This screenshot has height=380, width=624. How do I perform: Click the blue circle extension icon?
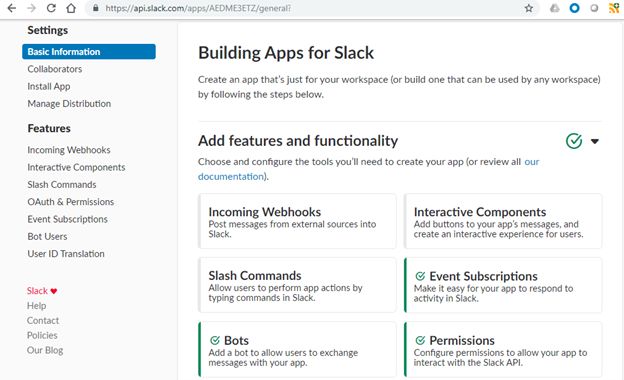(574, 8)
